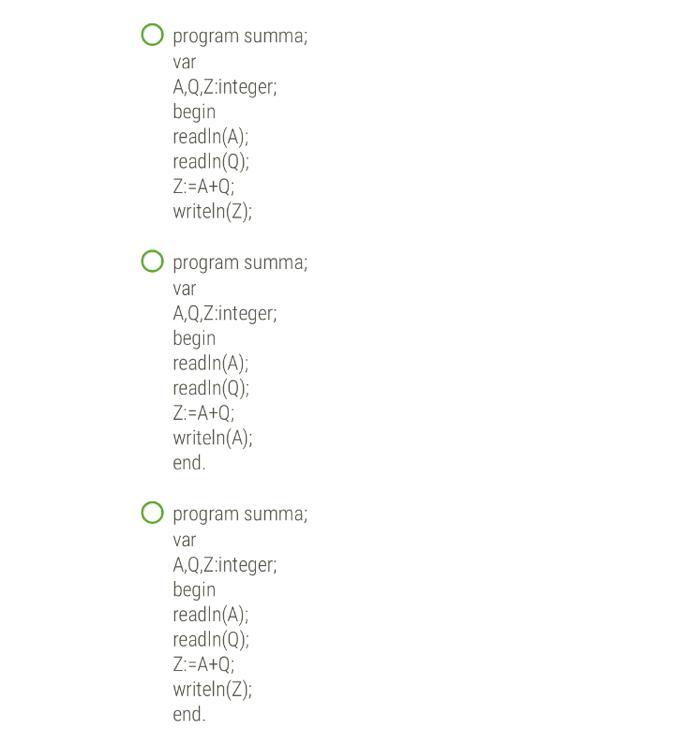Click 'program summa;' text in third option

pyautogui.click(x=240, y=515)
